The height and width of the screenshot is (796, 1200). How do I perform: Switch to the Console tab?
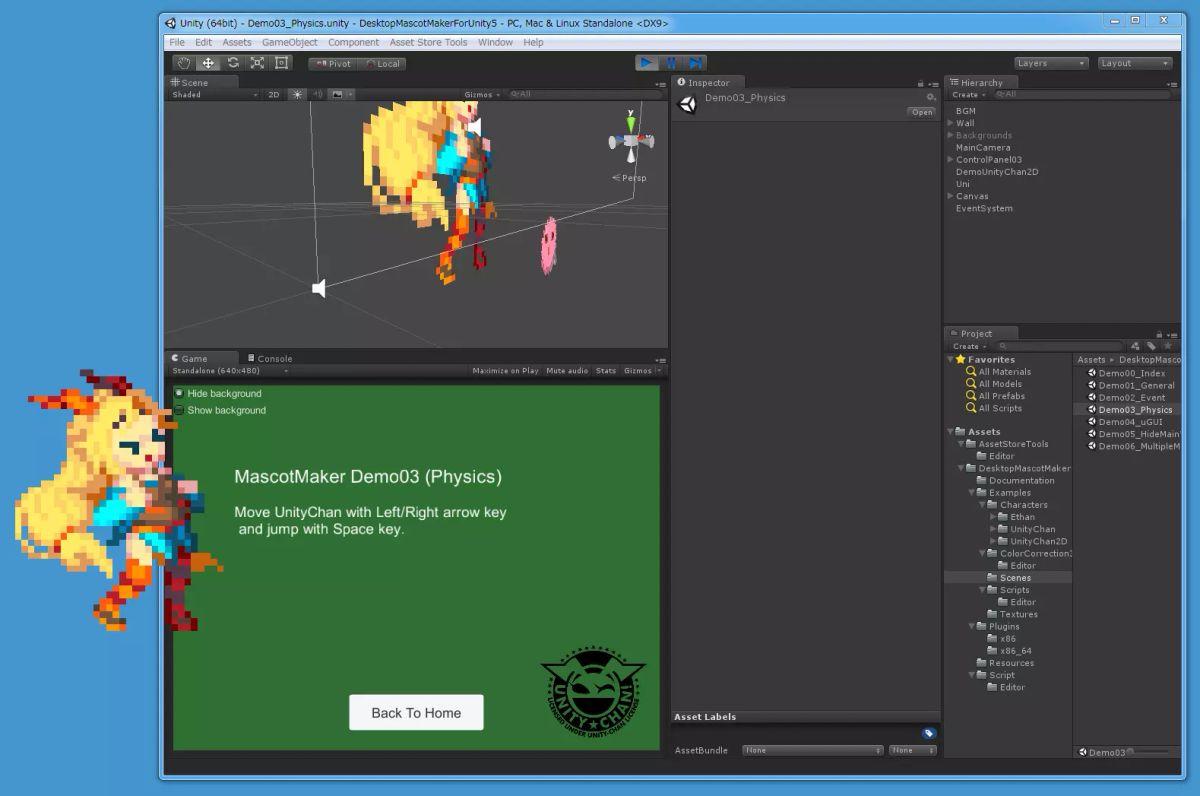tap(269, 358)
